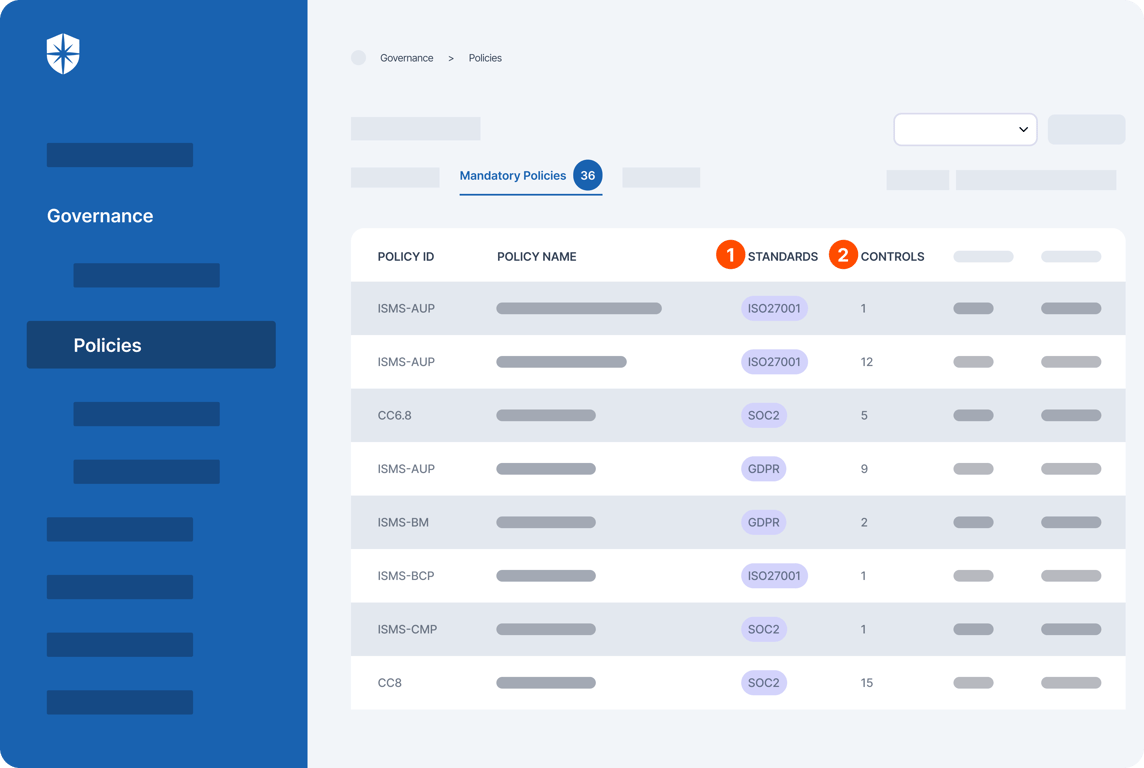Click the 36 count badge
The height and width of the screenshot is (768, 1144).
(587, 175)
